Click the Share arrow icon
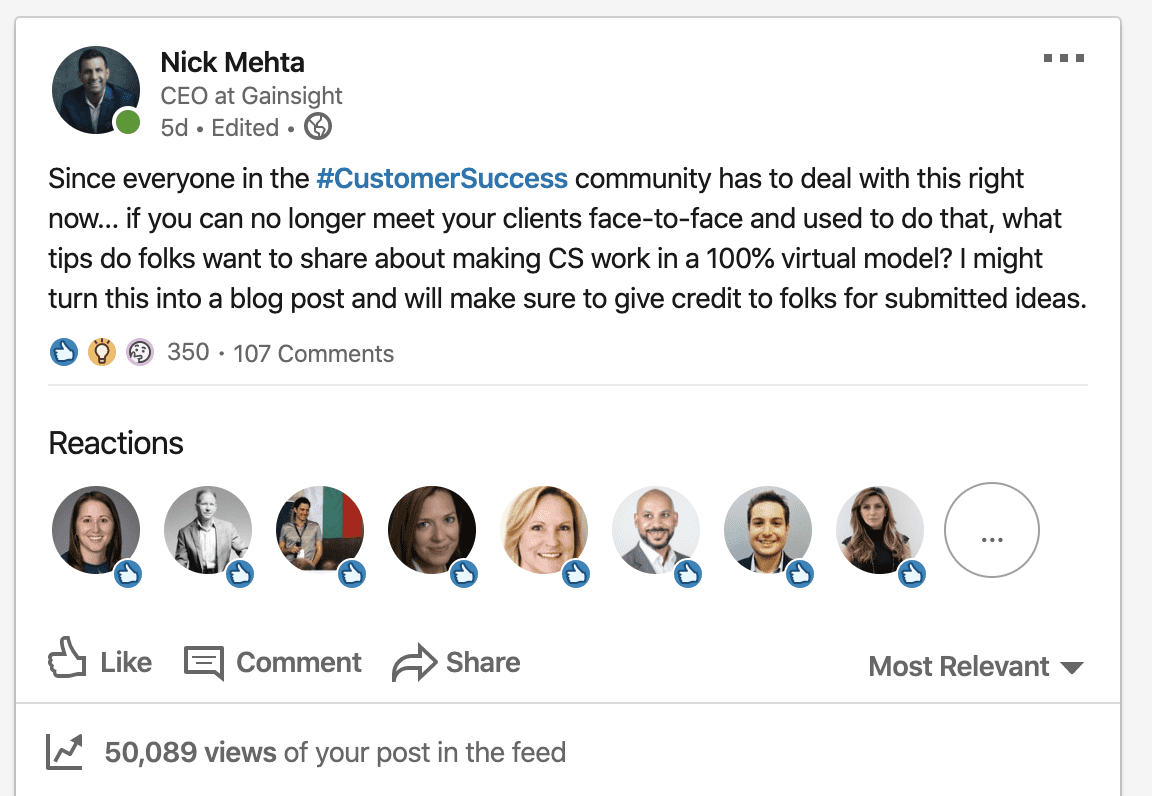This screenshot has width=1152, height=796. tap(414, 662)
